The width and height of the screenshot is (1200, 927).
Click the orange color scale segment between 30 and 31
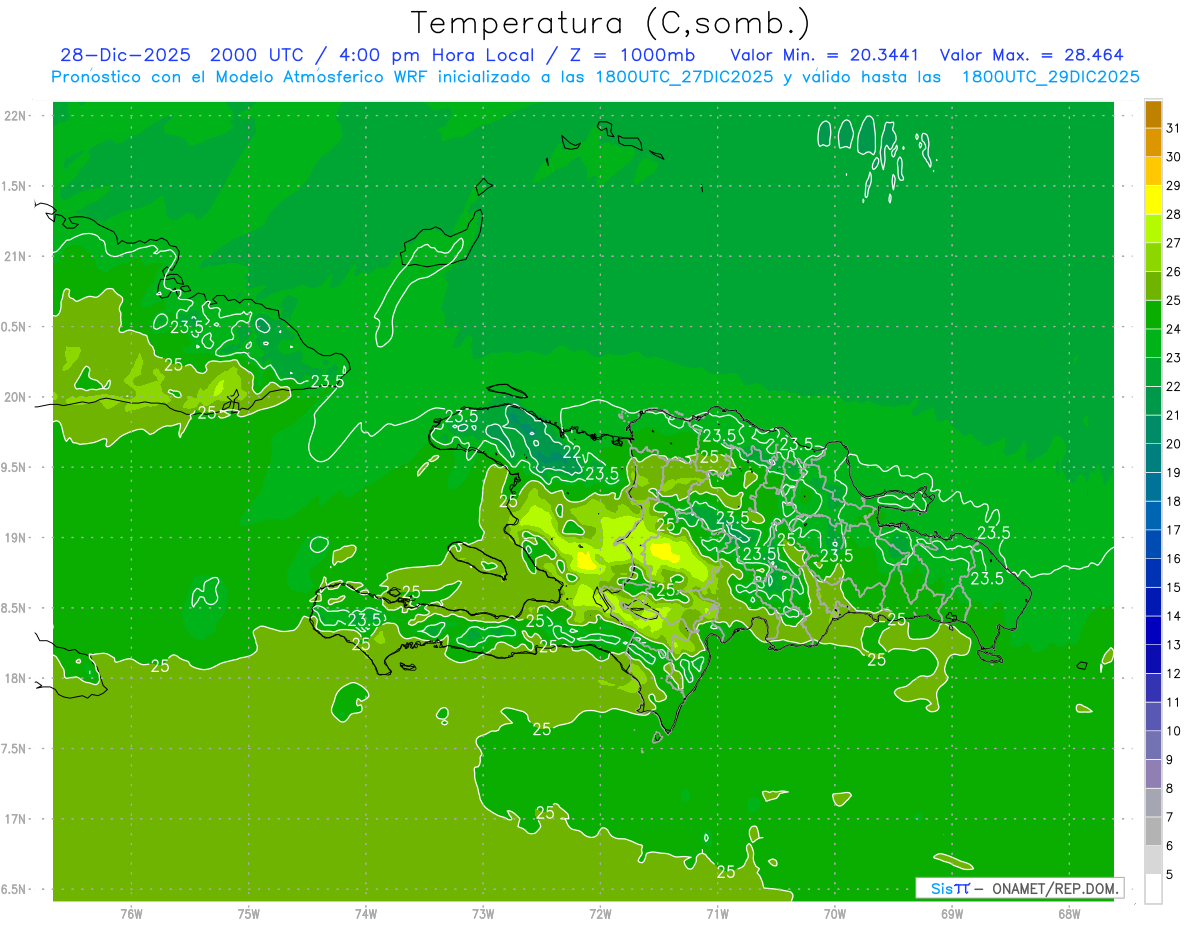coord(1153,142)
